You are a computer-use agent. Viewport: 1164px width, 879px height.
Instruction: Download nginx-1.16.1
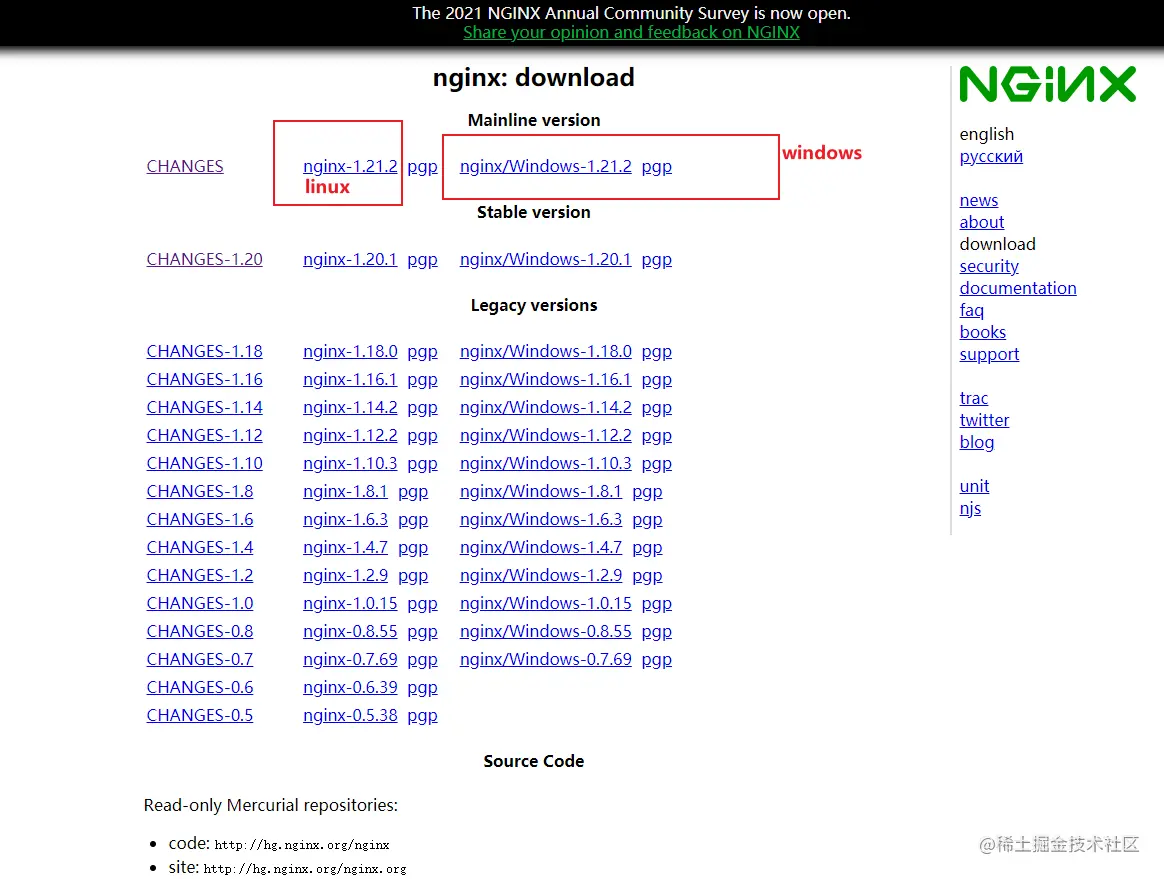pyautogui.click(x=350, y=379)
